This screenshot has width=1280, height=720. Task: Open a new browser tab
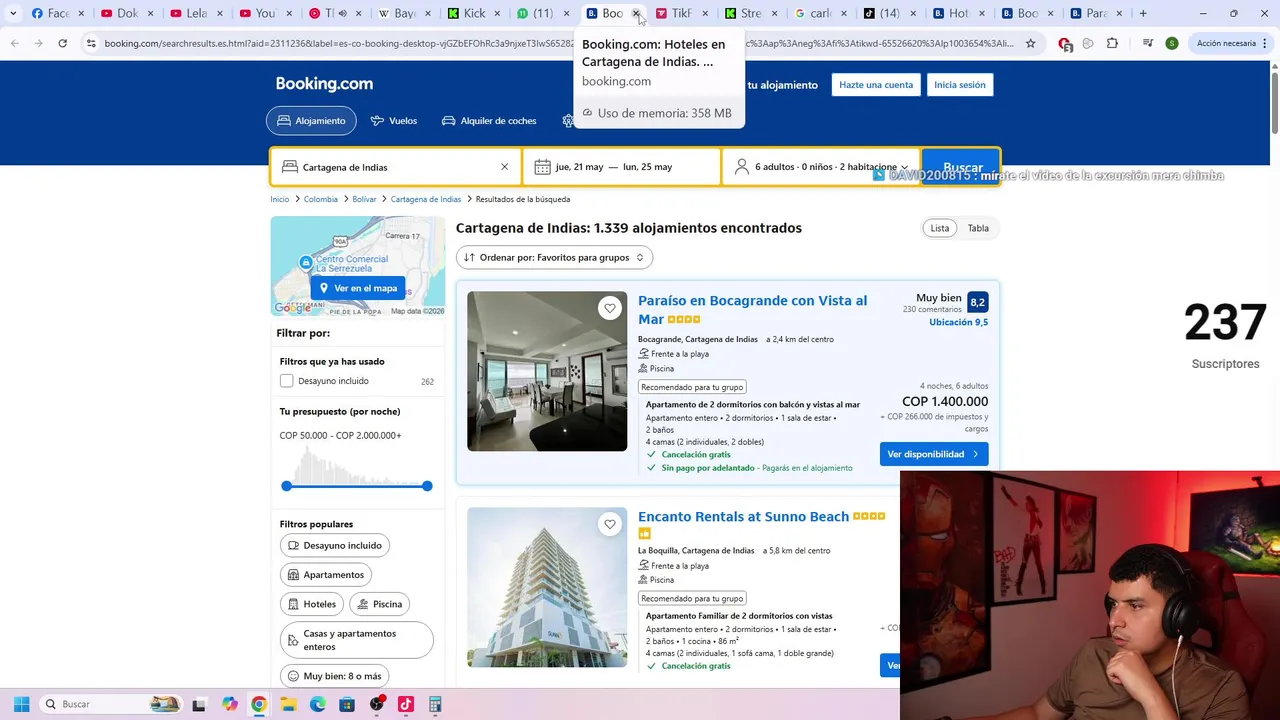[1143, 13]
